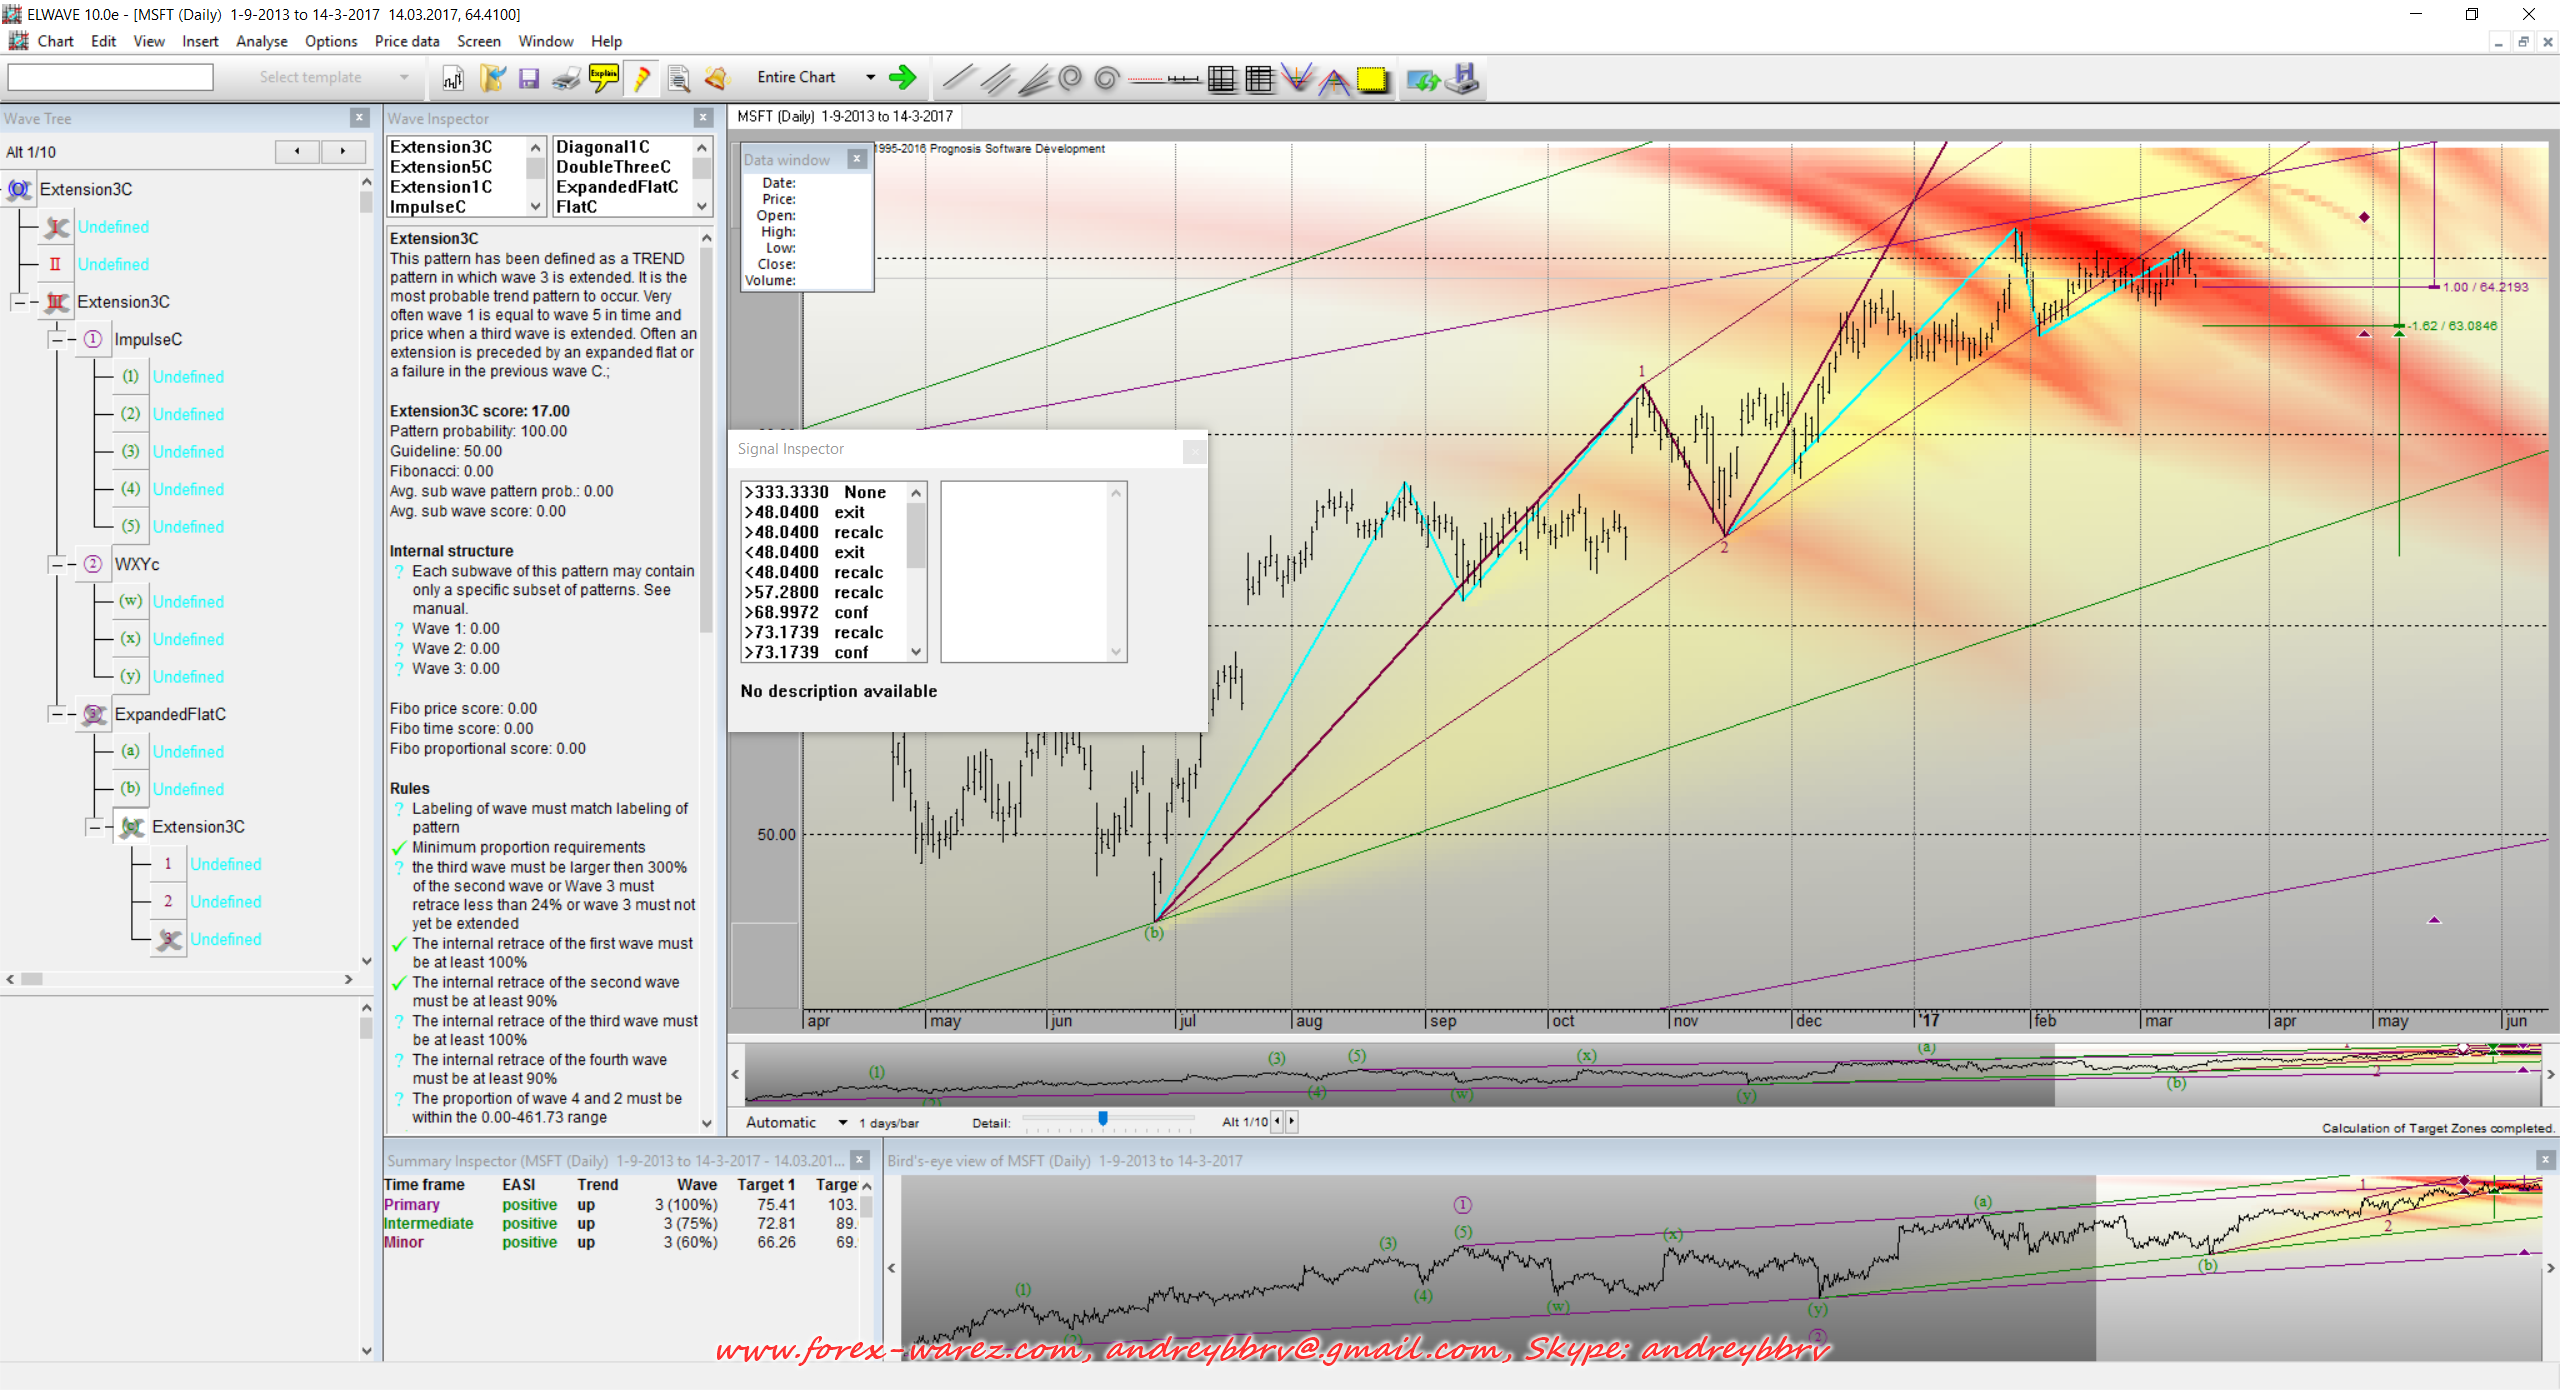Viewport: 2560px width, 1390px height.
Task: Adjust the Detail slider handle
Action: click(1102, 1118)
